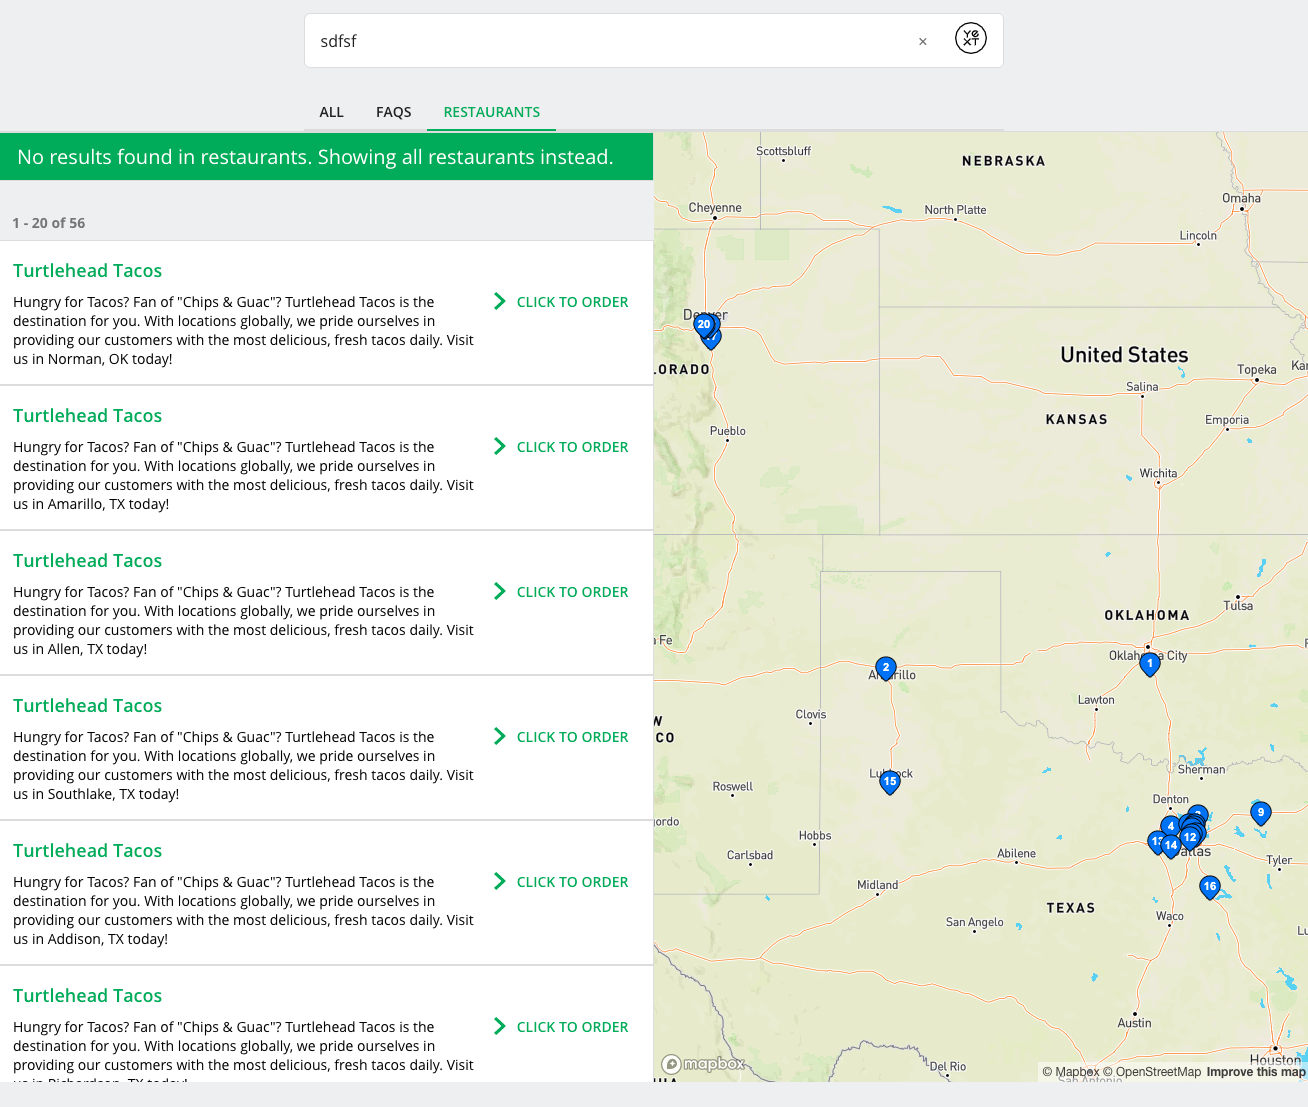Focus the search input containing sdfsf
This screenshot has height=1107, width=1308.
pyautogui.click(x=610, y=41)
